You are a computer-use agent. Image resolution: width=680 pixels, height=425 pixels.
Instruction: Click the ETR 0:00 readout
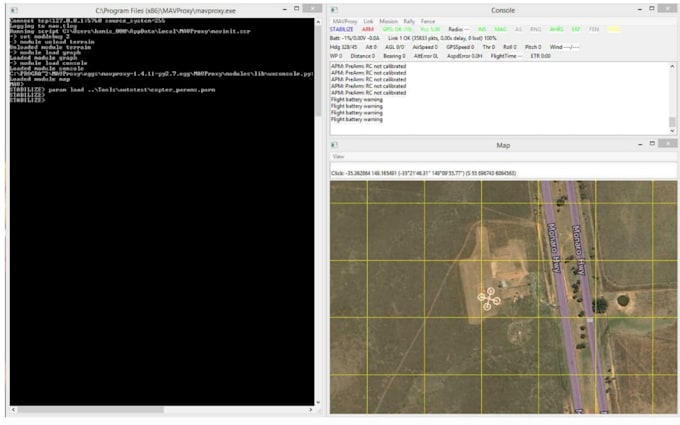click(540, 56)
